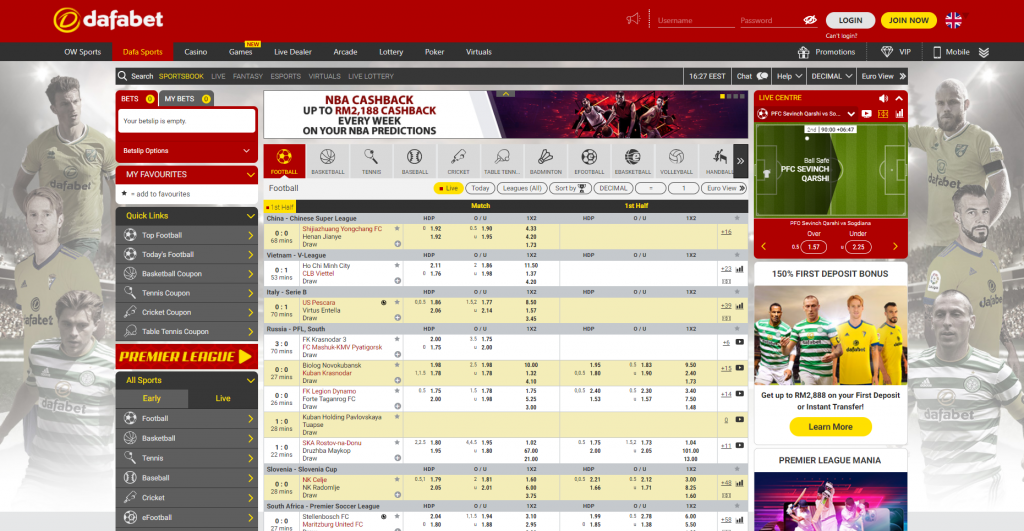Open the Leagues (All) filter

[522, 188]
